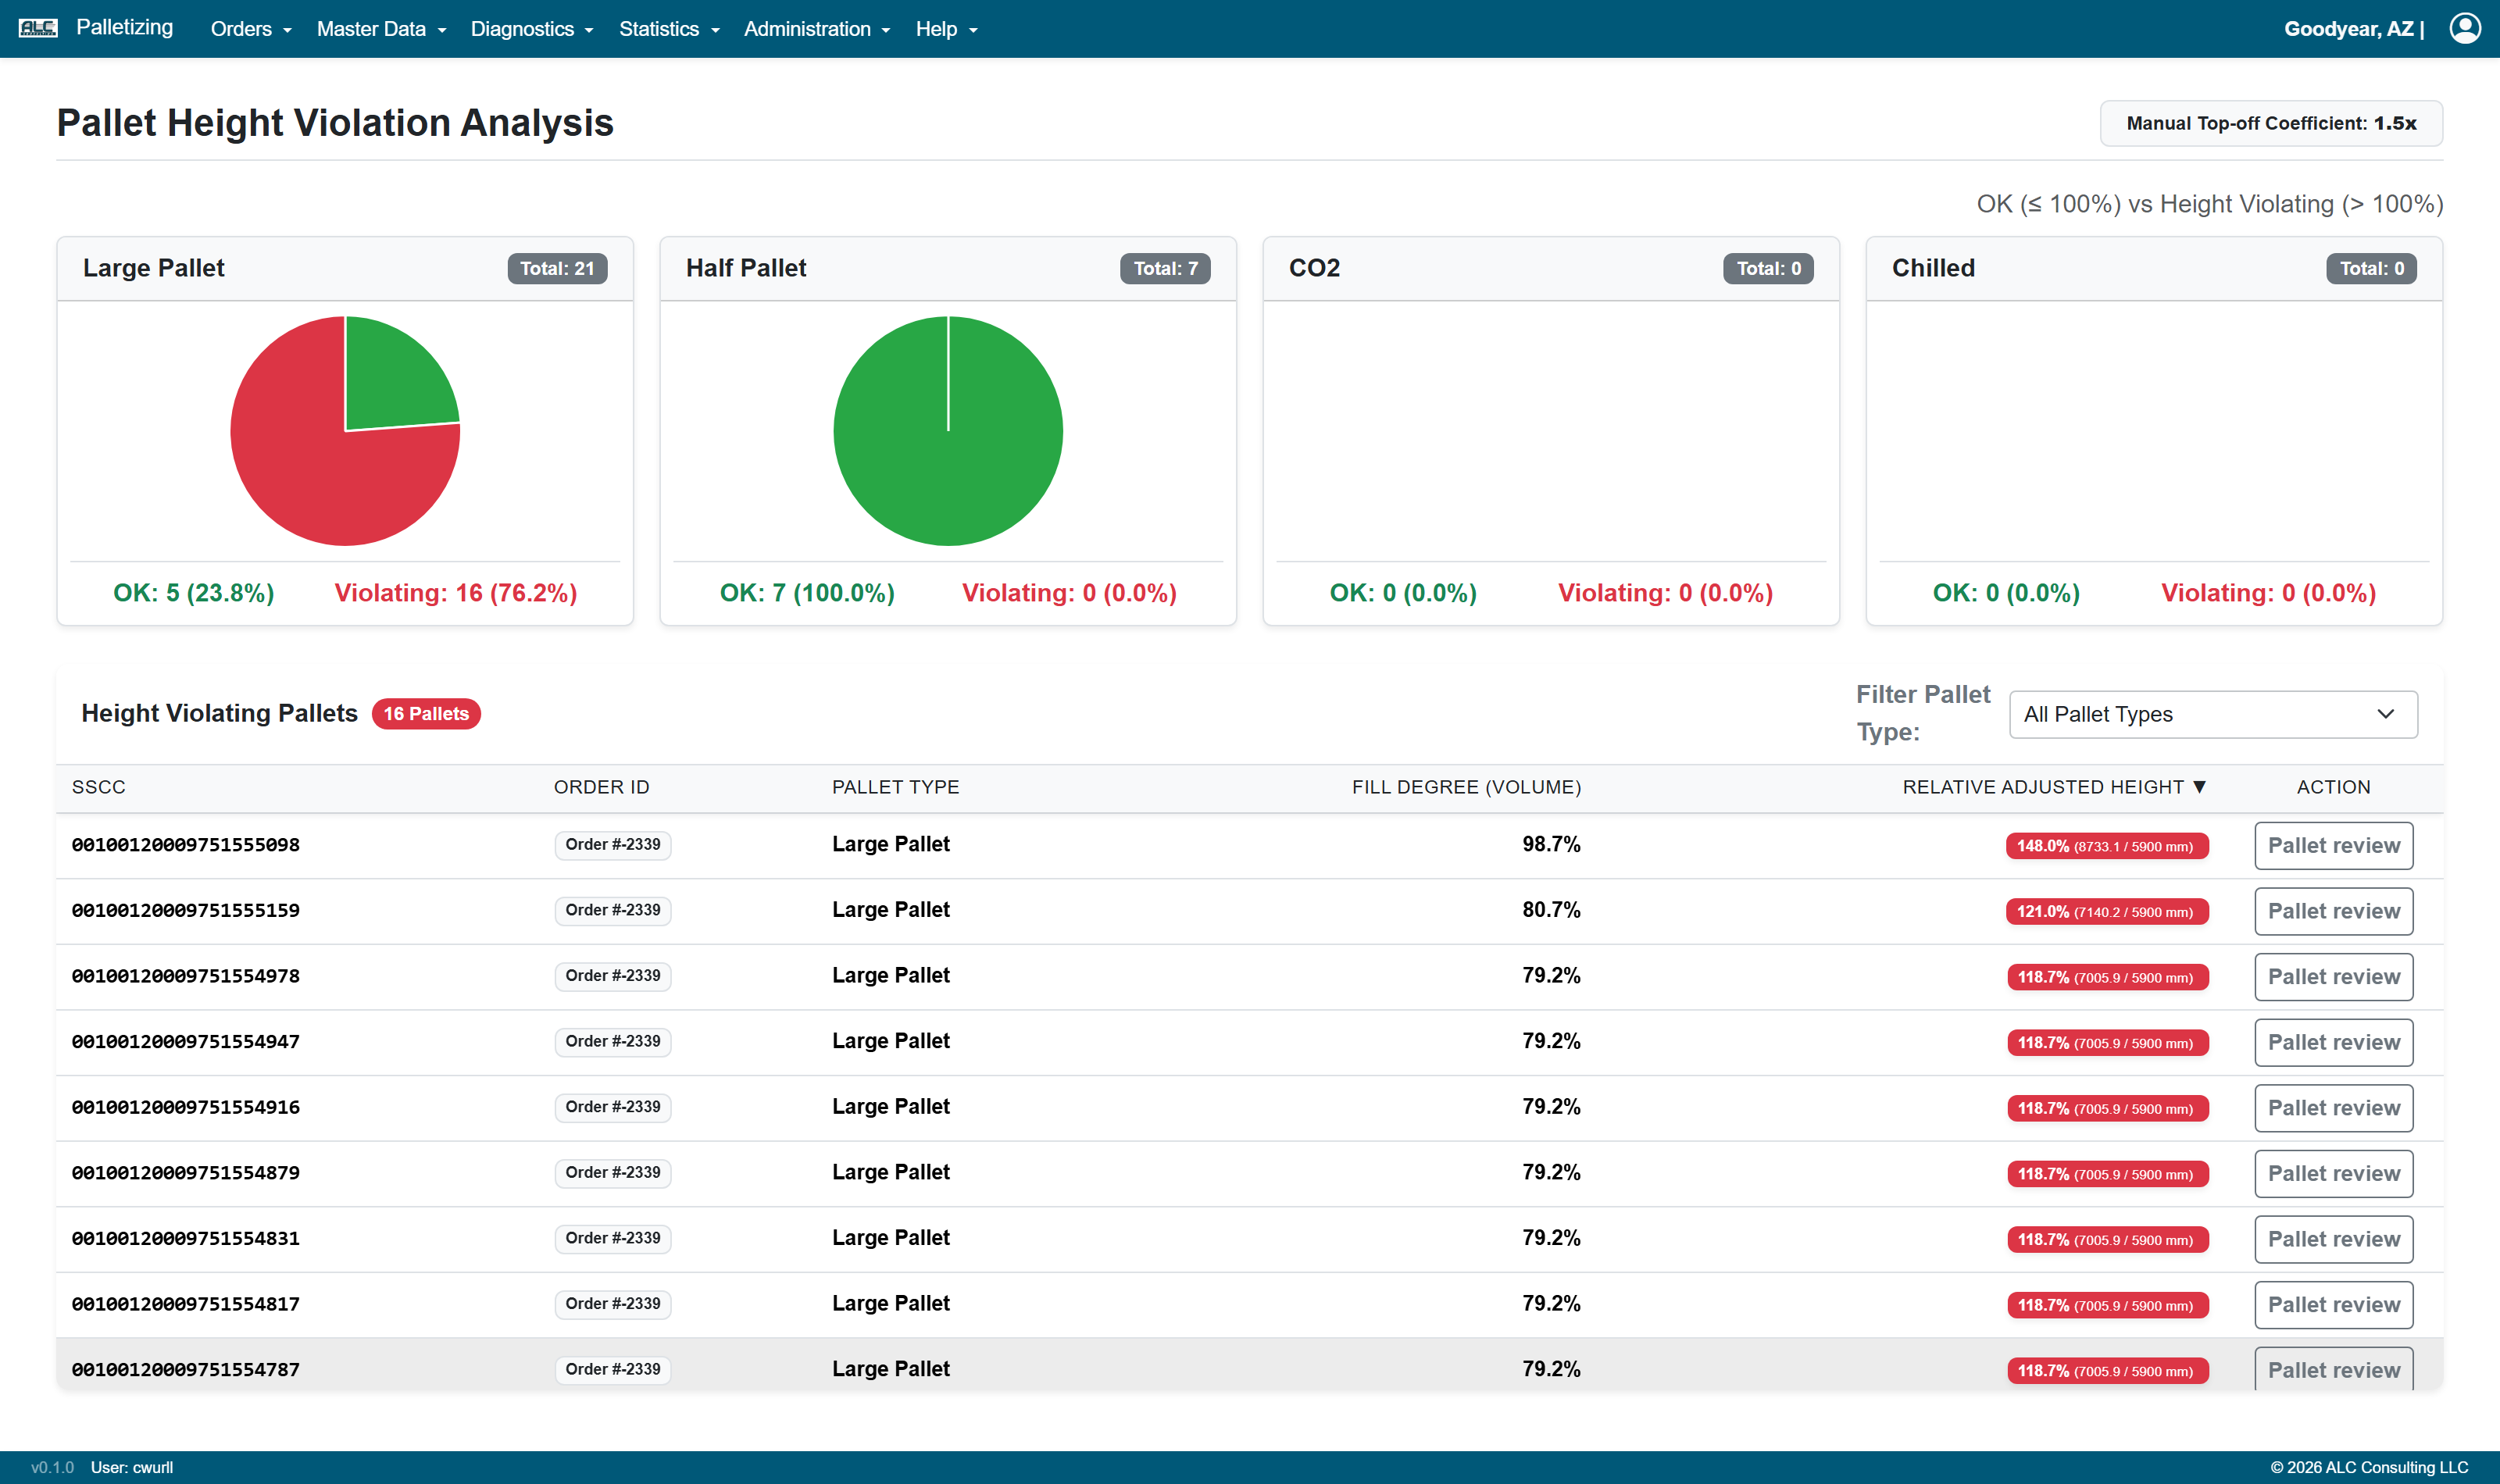
Task: Sort by Relative Adjusted Height column
Action: pos(2054,787)
